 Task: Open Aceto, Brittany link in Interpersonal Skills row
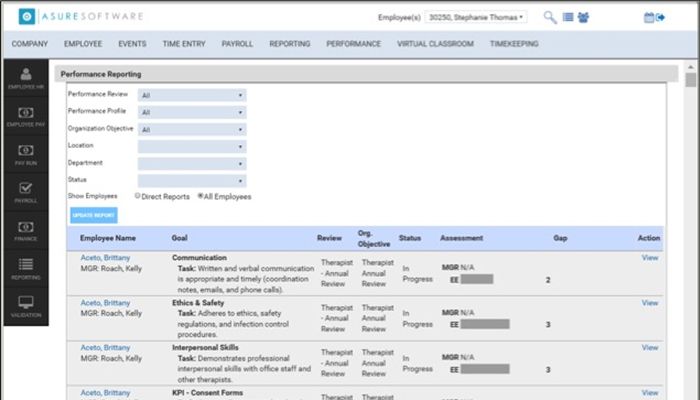point(105,348)
